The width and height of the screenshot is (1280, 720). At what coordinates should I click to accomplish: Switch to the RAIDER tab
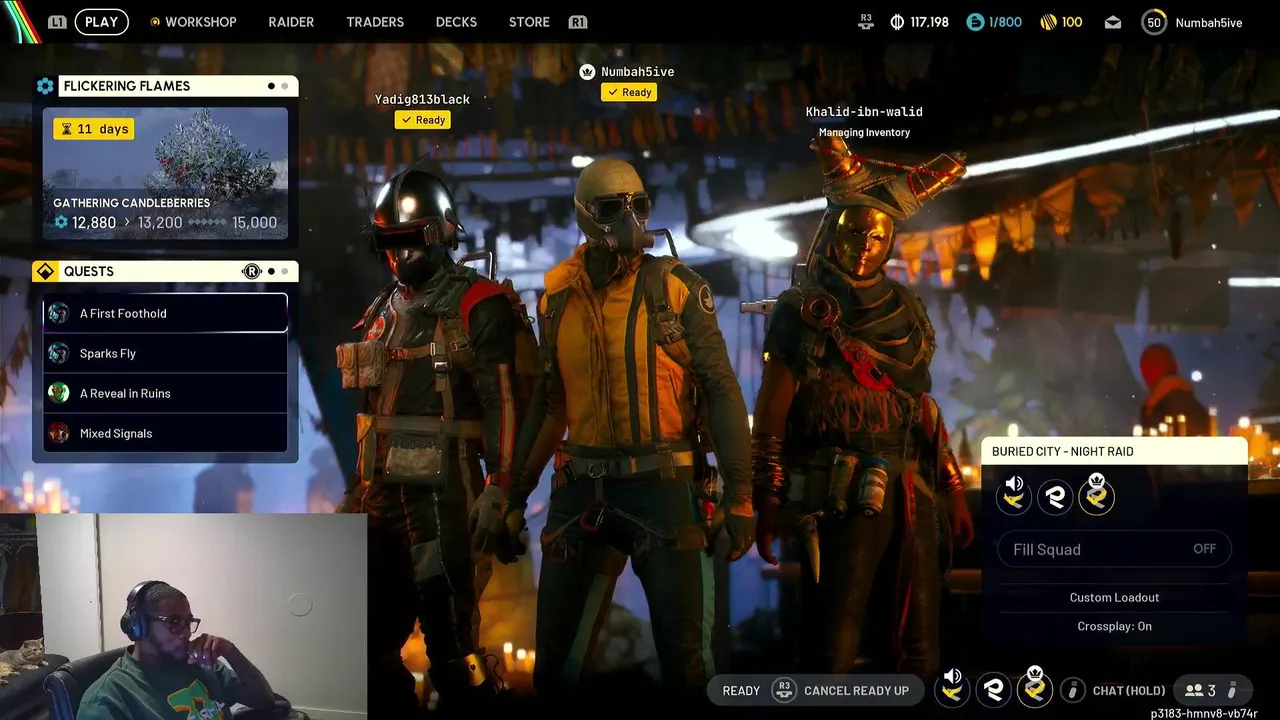tap(291, 22)
